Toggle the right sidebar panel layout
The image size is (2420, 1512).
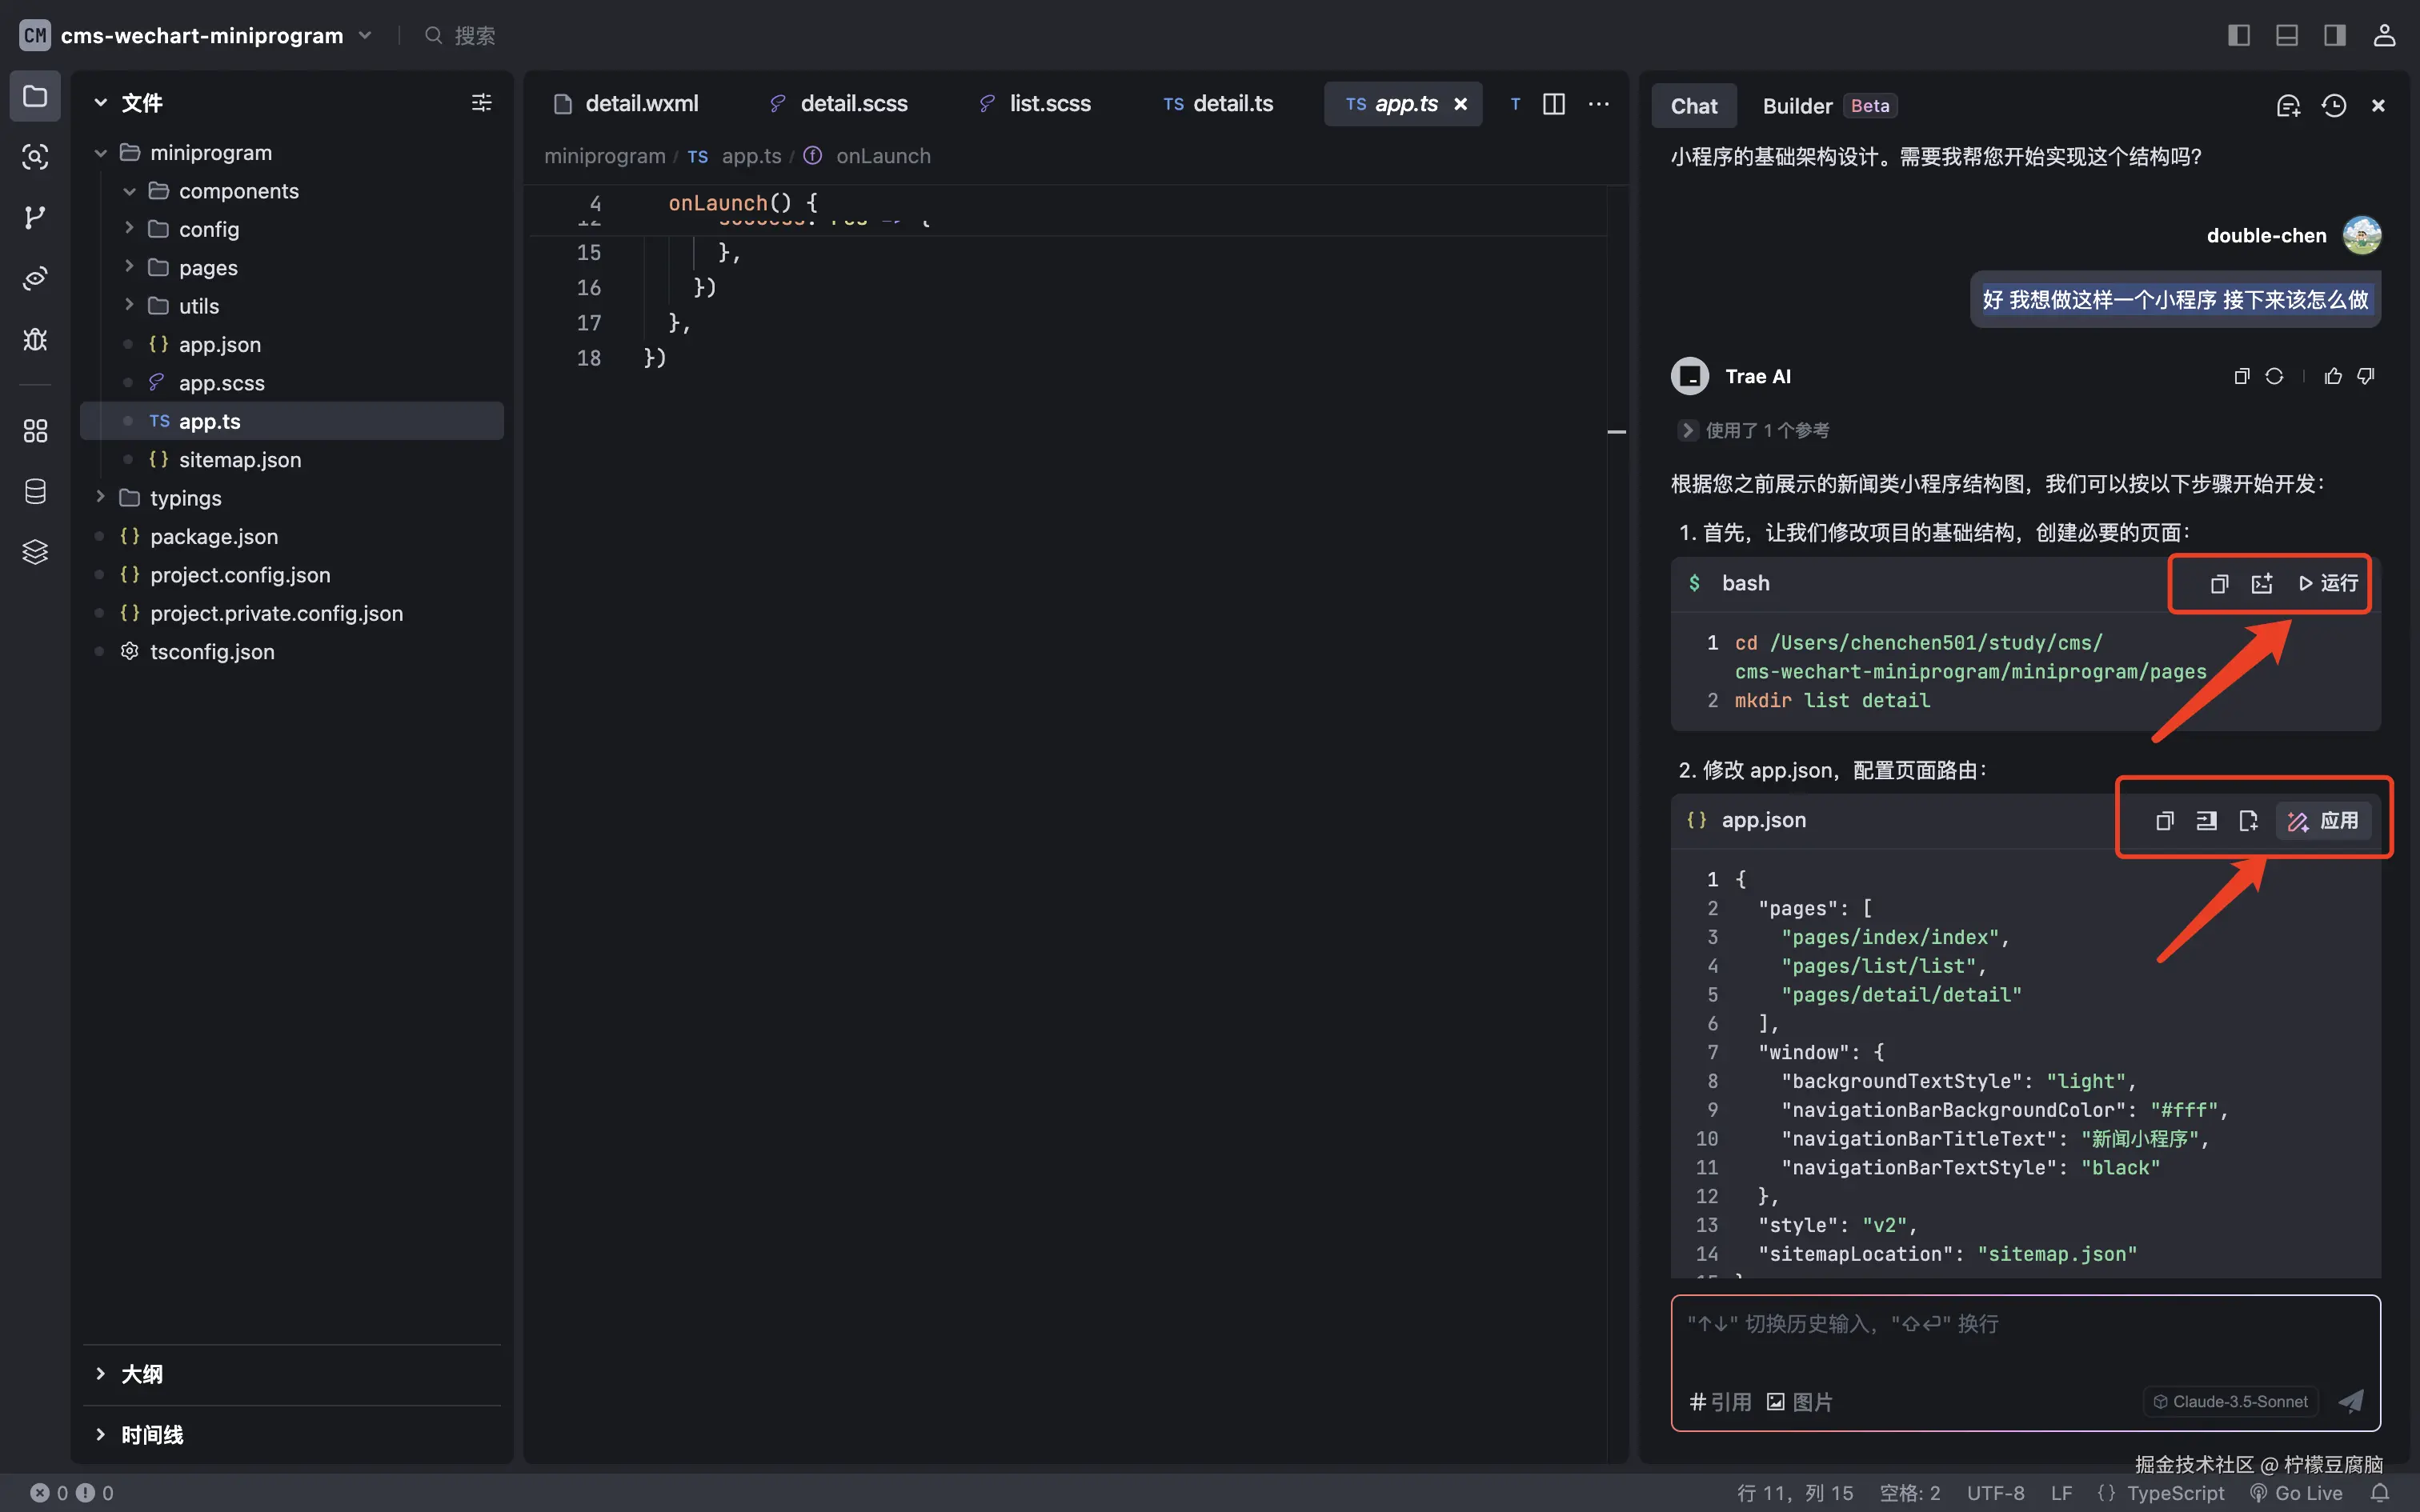[2334, 36]
